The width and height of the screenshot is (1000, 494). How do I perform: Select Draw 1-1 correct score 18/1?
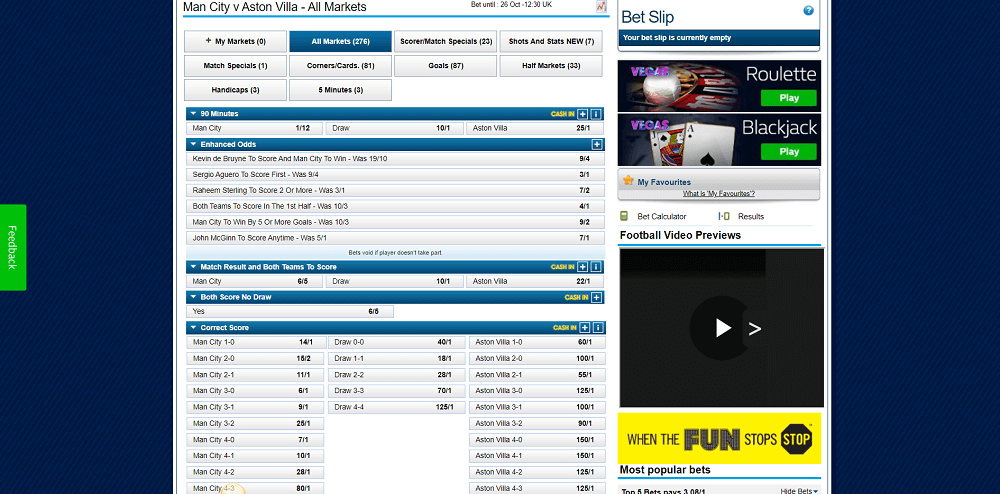(397, 358)
